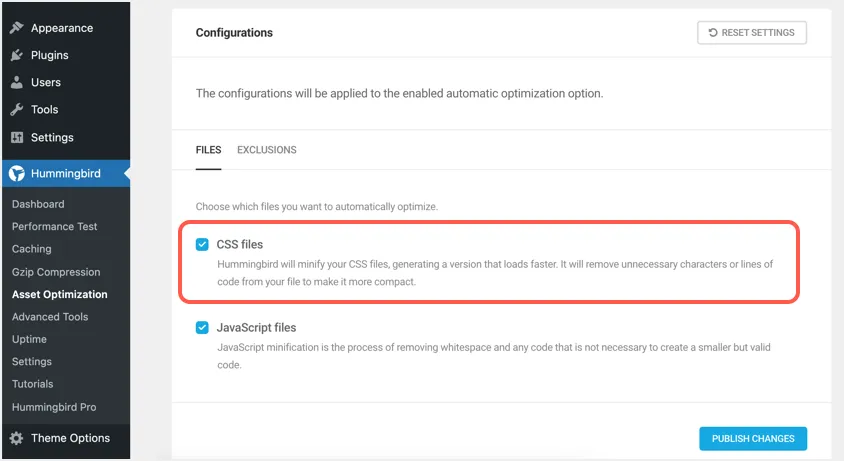
Task: Click the Settings sliders icon
Action: tap(17, 137)
